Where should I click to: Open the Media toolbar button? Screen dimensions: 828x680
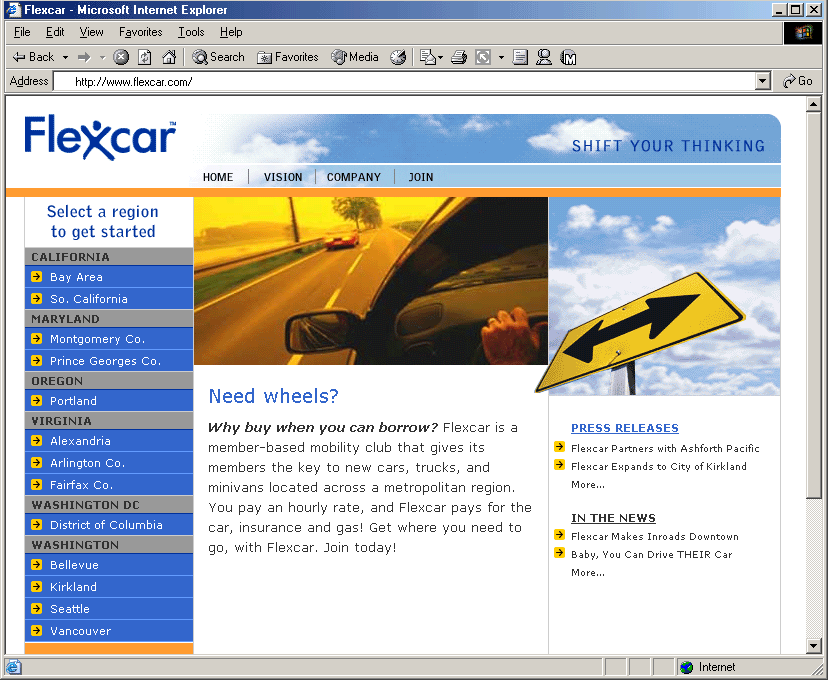click(355, 57)
